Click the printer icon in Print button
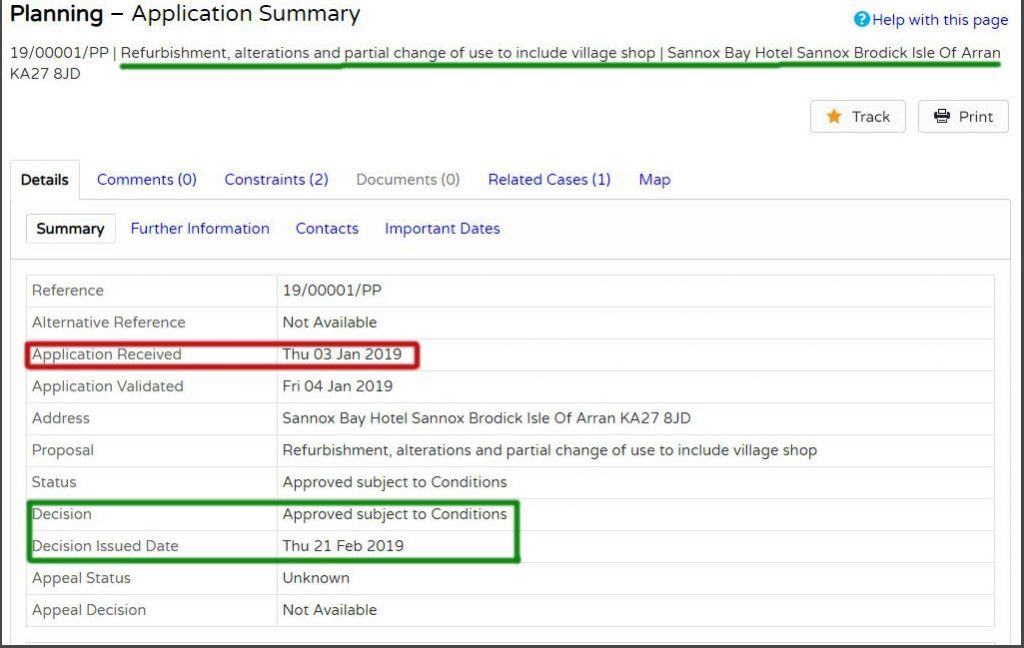This screenshot has height=648, width=1024. [x=942, y=116]
